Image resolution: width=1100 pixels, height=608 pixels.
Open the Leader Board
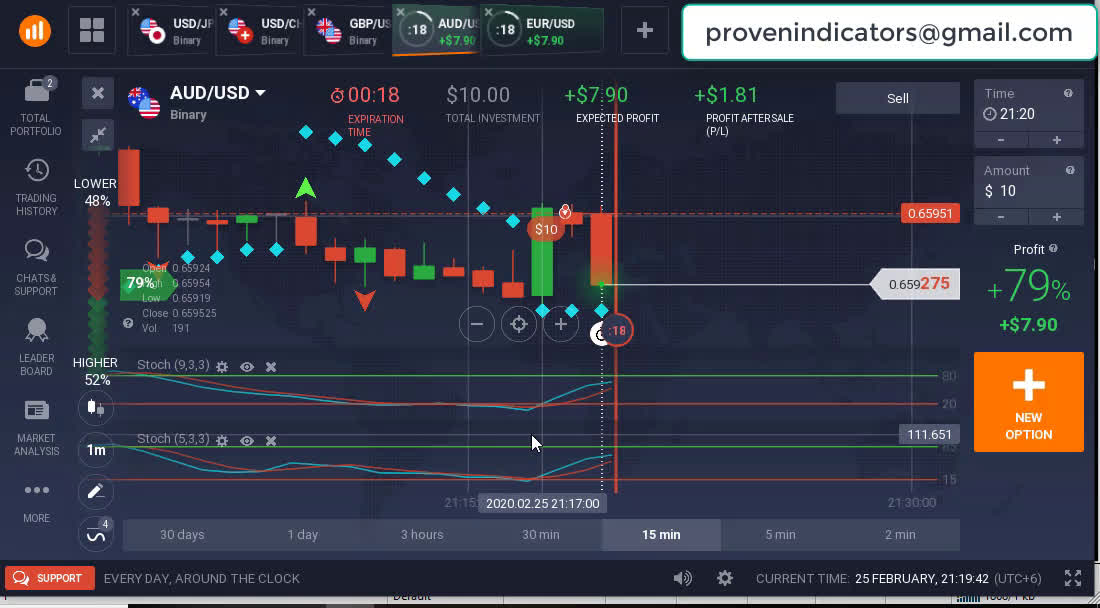click(36, 346)
